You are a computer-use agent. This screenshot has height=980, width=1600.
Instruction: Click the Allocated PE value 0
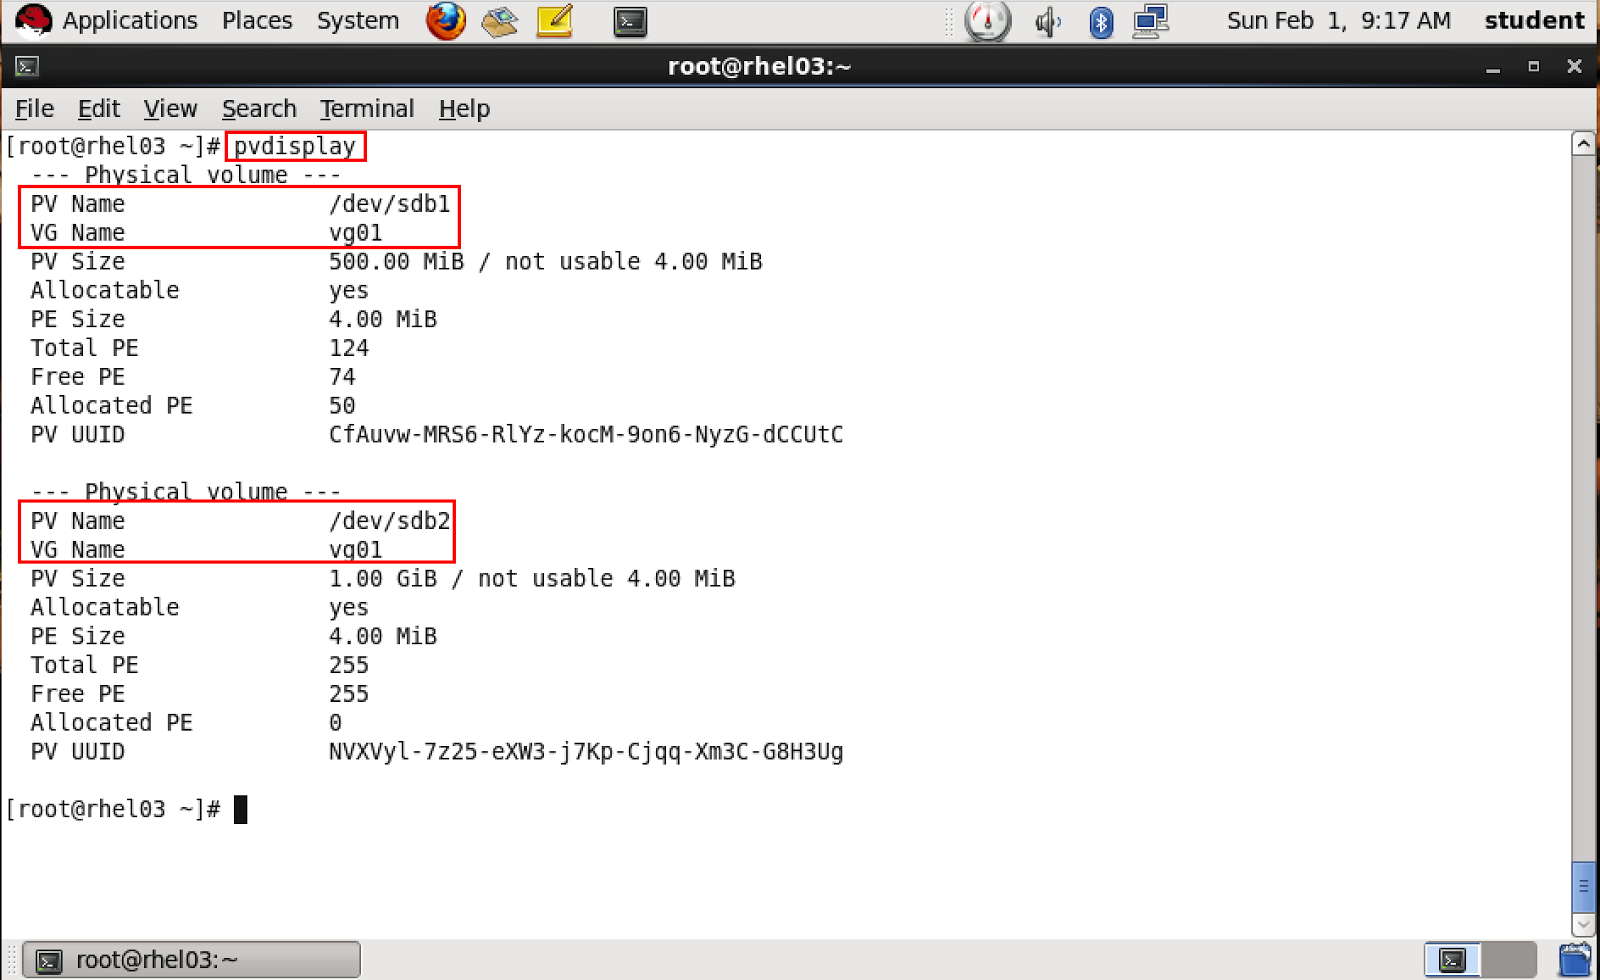pos(335,723)
